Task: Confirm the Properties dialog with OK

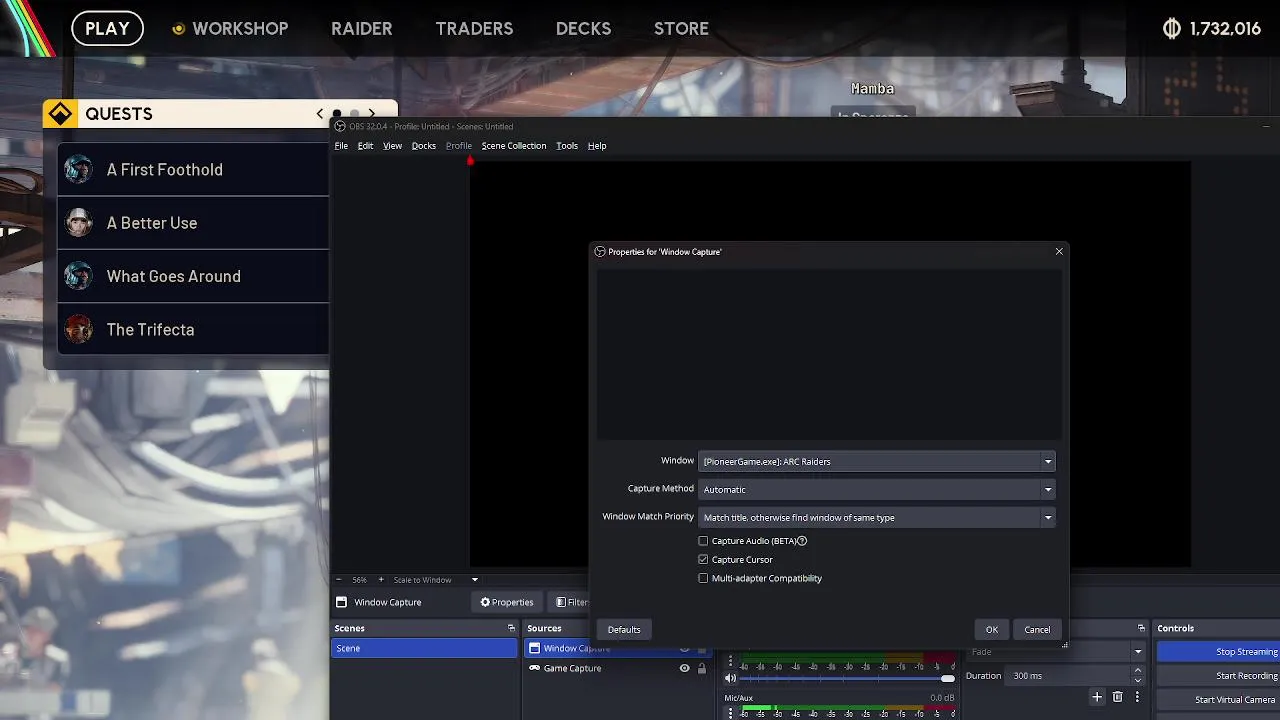Action: pyautogui.click(x=992, y=629)
